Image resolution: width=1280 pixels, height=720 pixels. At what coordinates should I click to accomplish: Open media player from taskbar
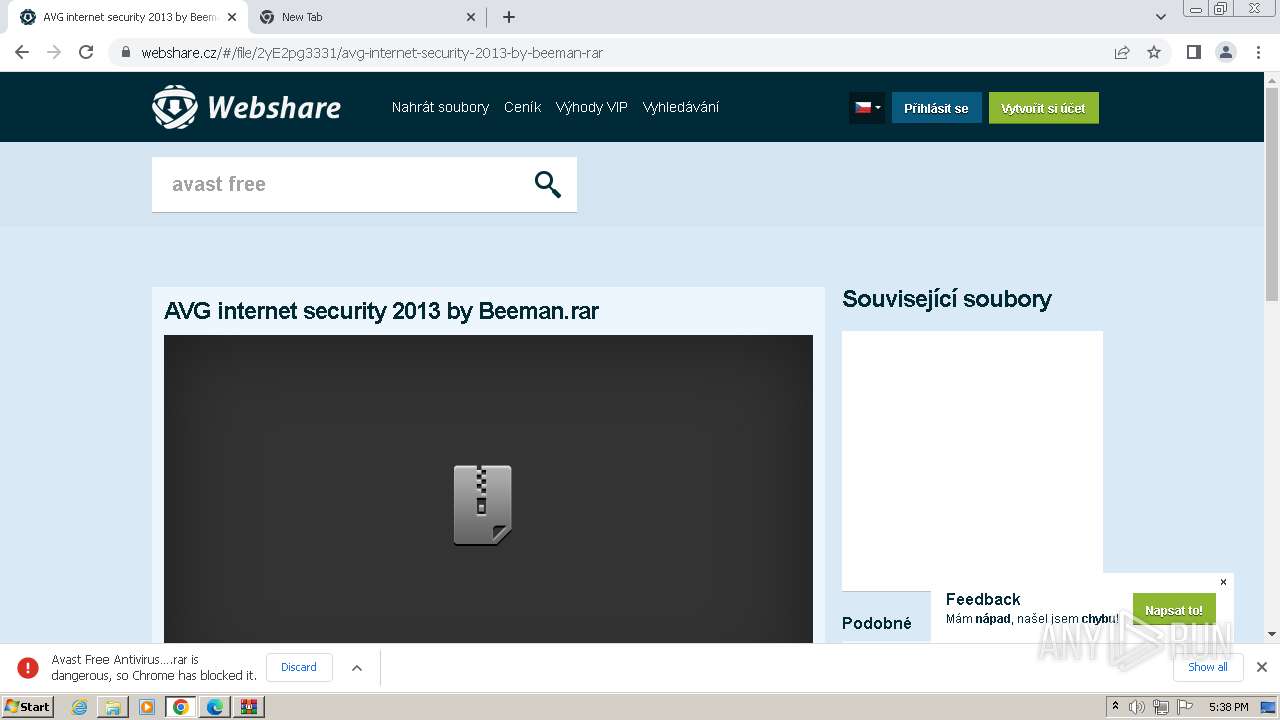[147, 707]
